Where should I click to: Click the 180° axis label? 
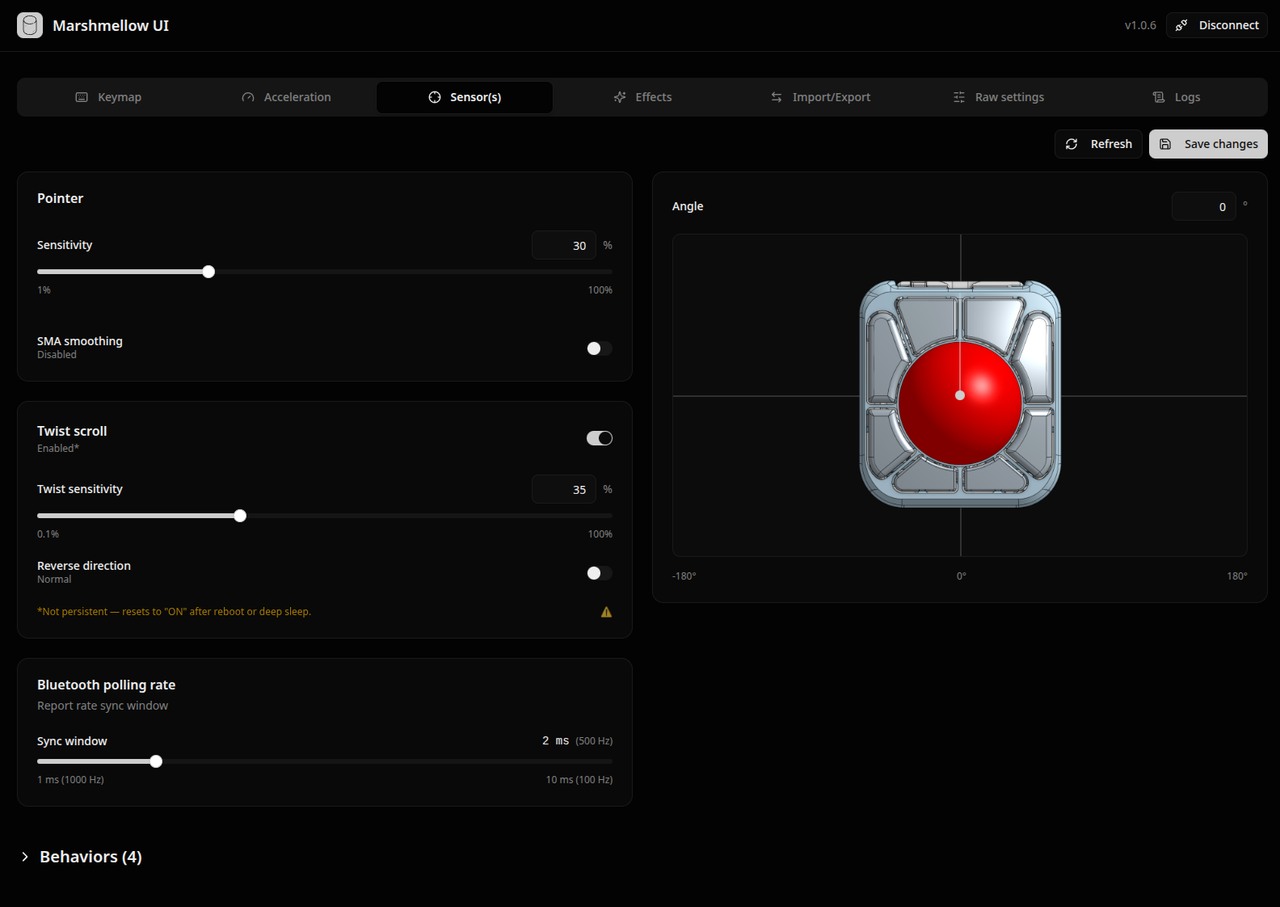(x=1237, y=576)
